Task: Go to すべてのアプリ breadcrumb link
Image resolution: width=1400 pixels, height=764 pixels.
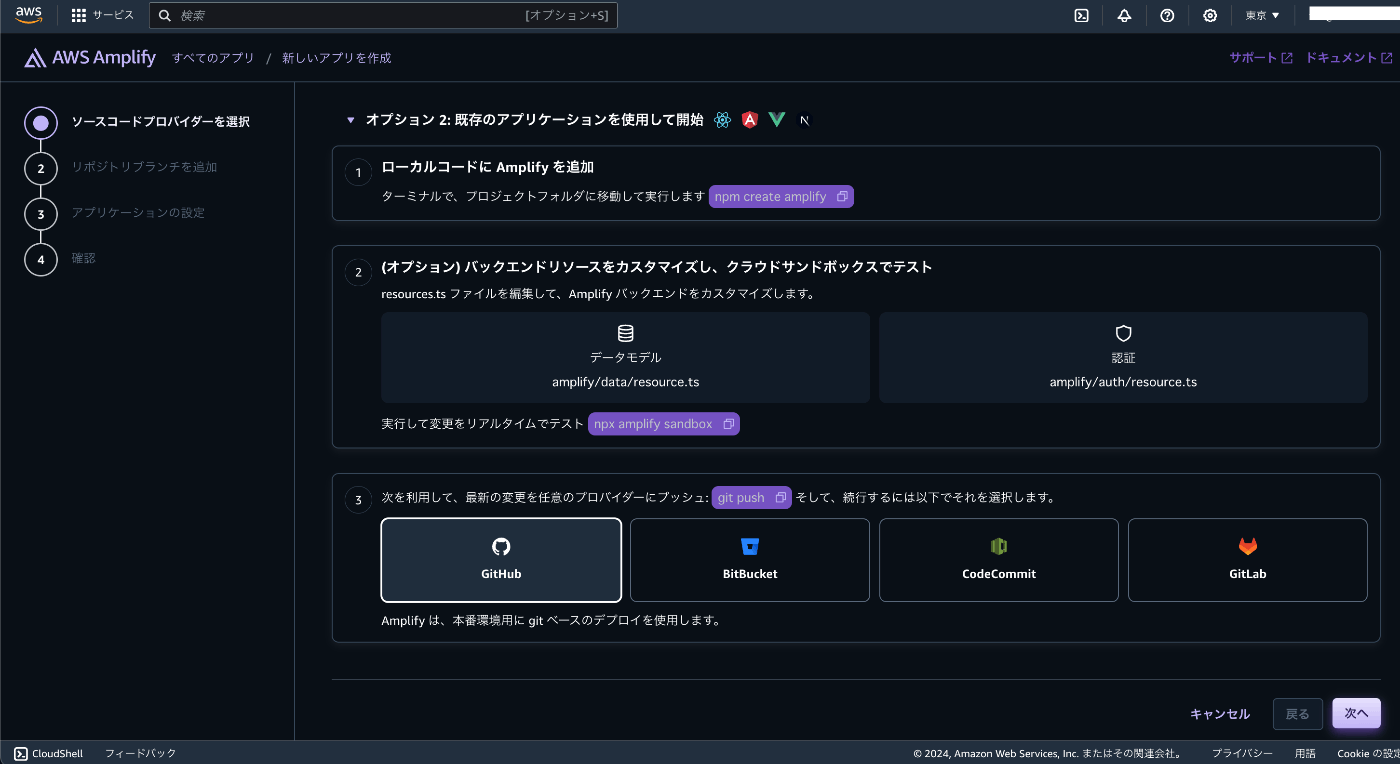Action: 213,57
